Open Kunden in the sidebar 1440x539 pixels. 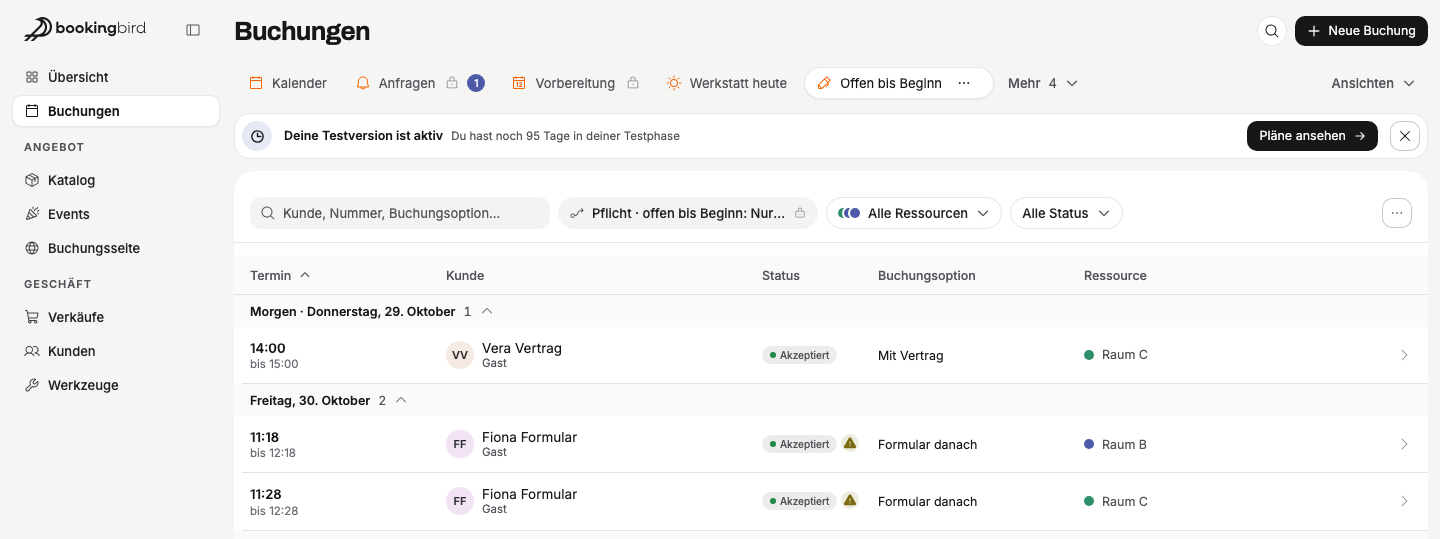pyautogui.click(x=116, y=351)
